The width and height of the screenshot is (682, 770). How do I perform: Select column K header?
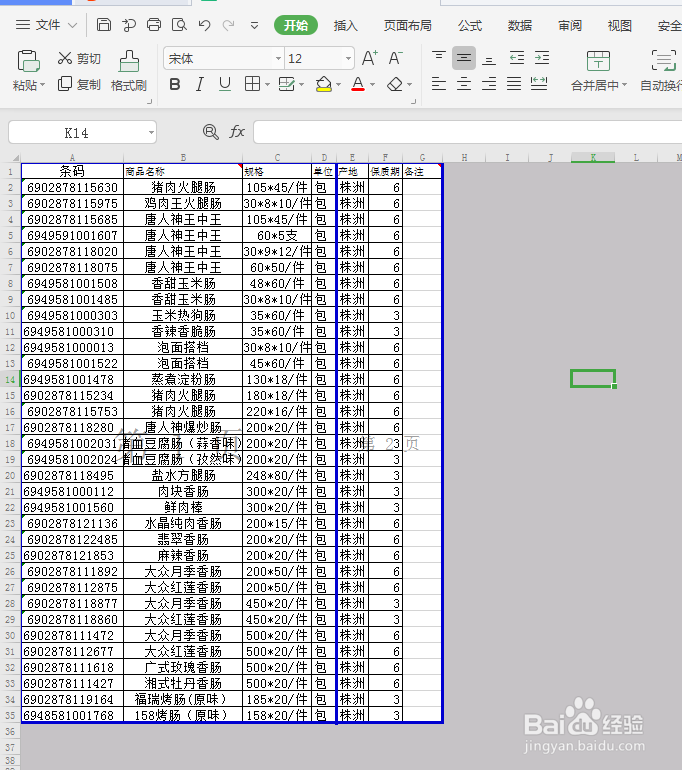pyautogui.click(x=593, y=158)
